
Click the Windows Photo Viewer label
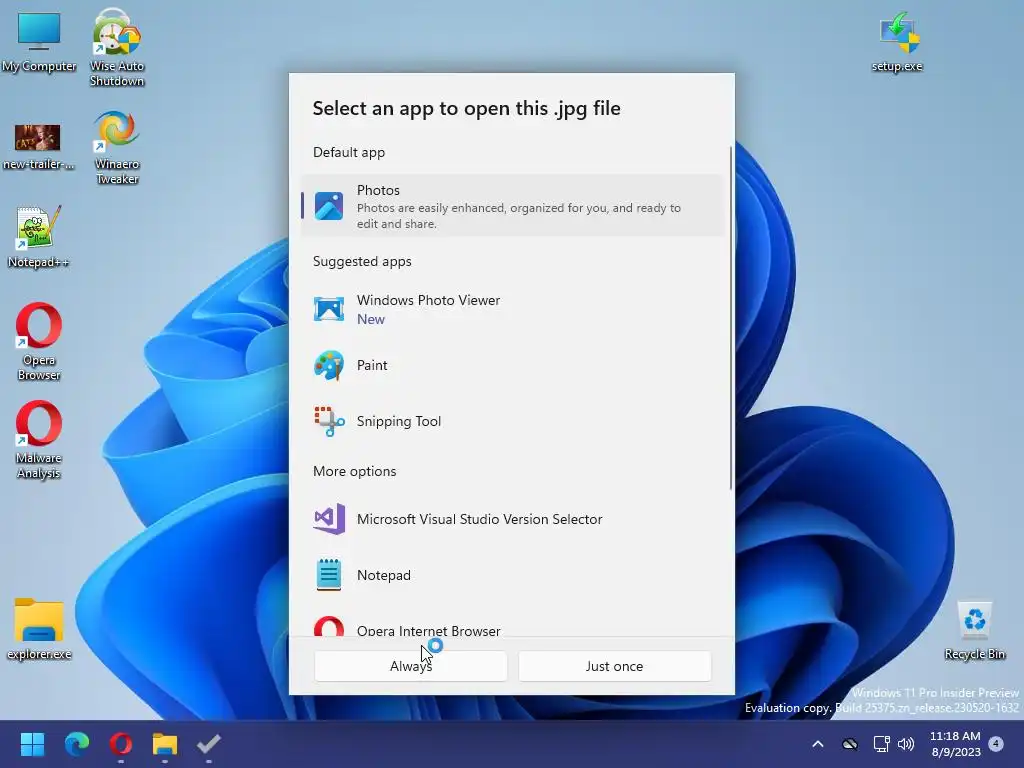tap(428, 300)
